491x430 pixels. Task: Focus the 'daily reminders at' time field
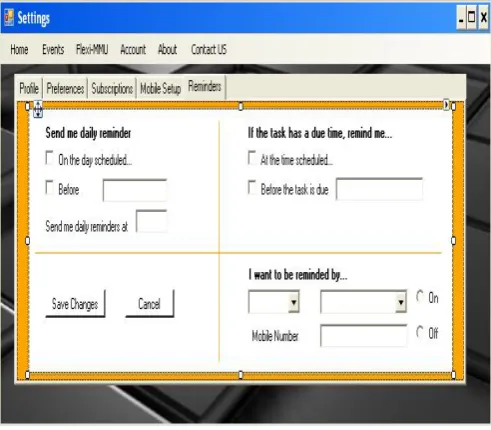152,221
